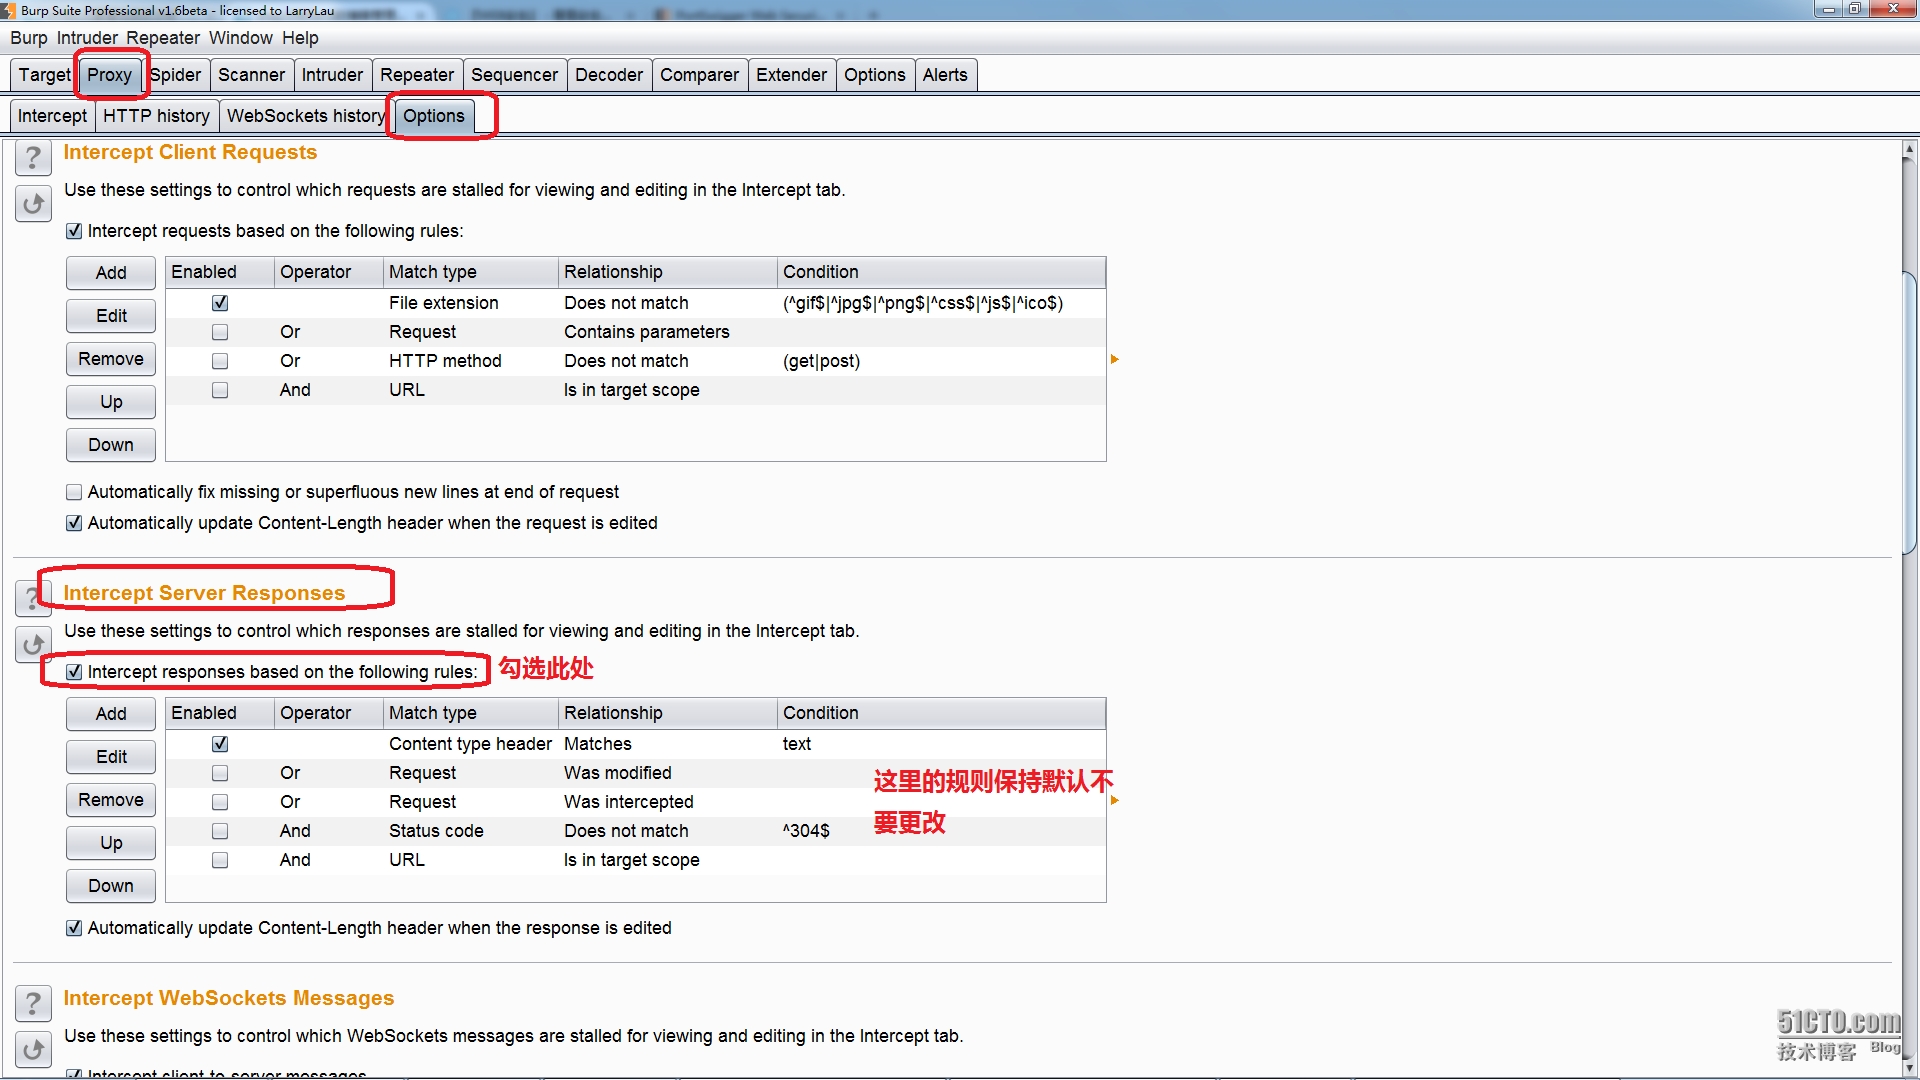The height and width of the screenshot is (1080, 1920).
Task: Open the Alerts tab
Action: (x=945, y=75)
